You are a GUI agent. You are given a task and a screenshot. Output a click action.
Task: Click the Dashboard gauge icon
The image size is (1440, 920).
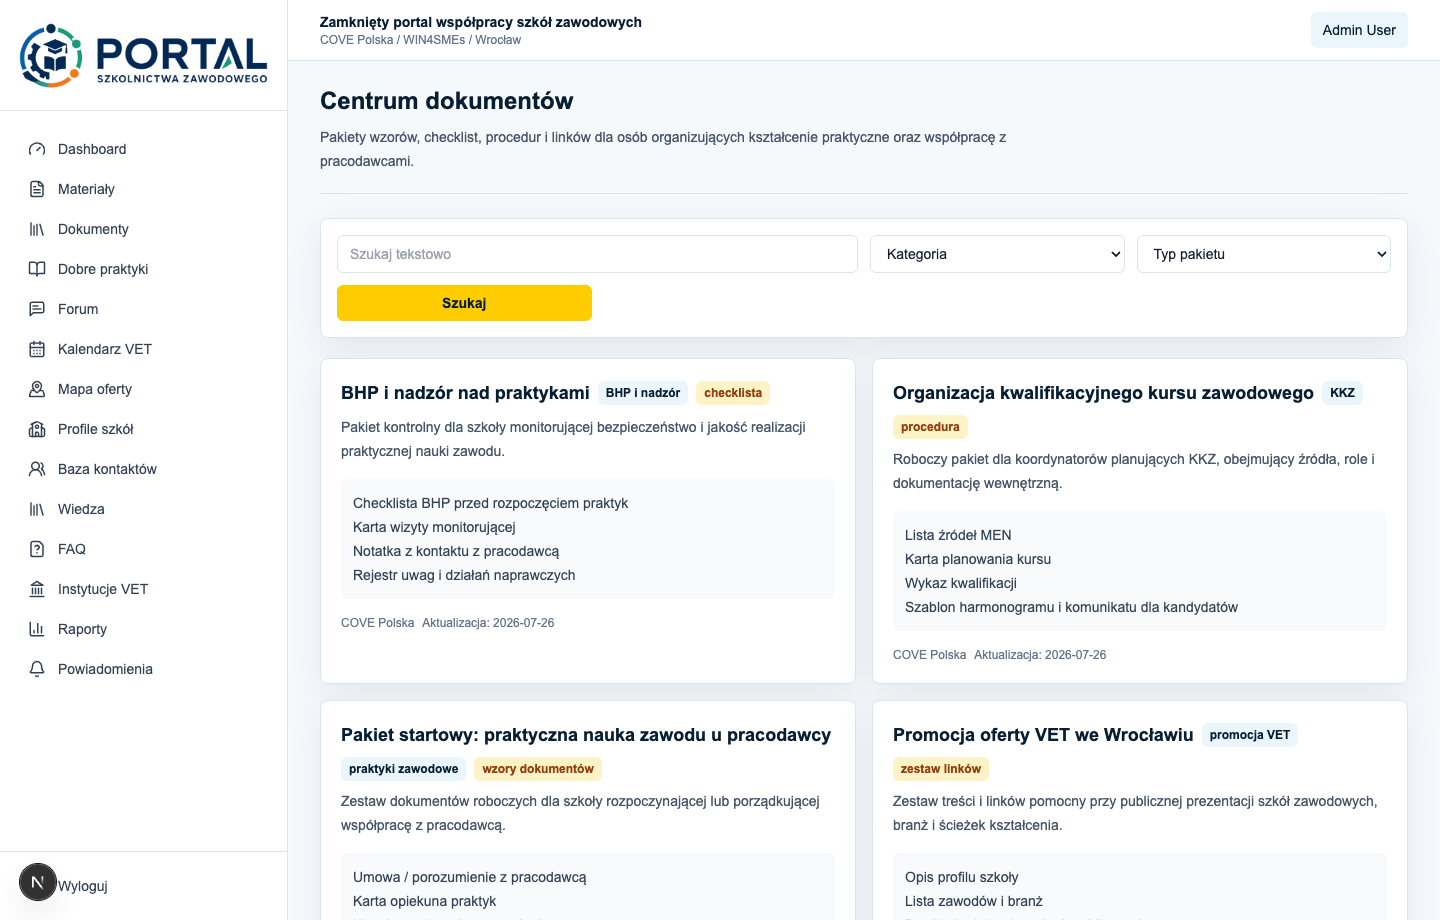point(37,149)
